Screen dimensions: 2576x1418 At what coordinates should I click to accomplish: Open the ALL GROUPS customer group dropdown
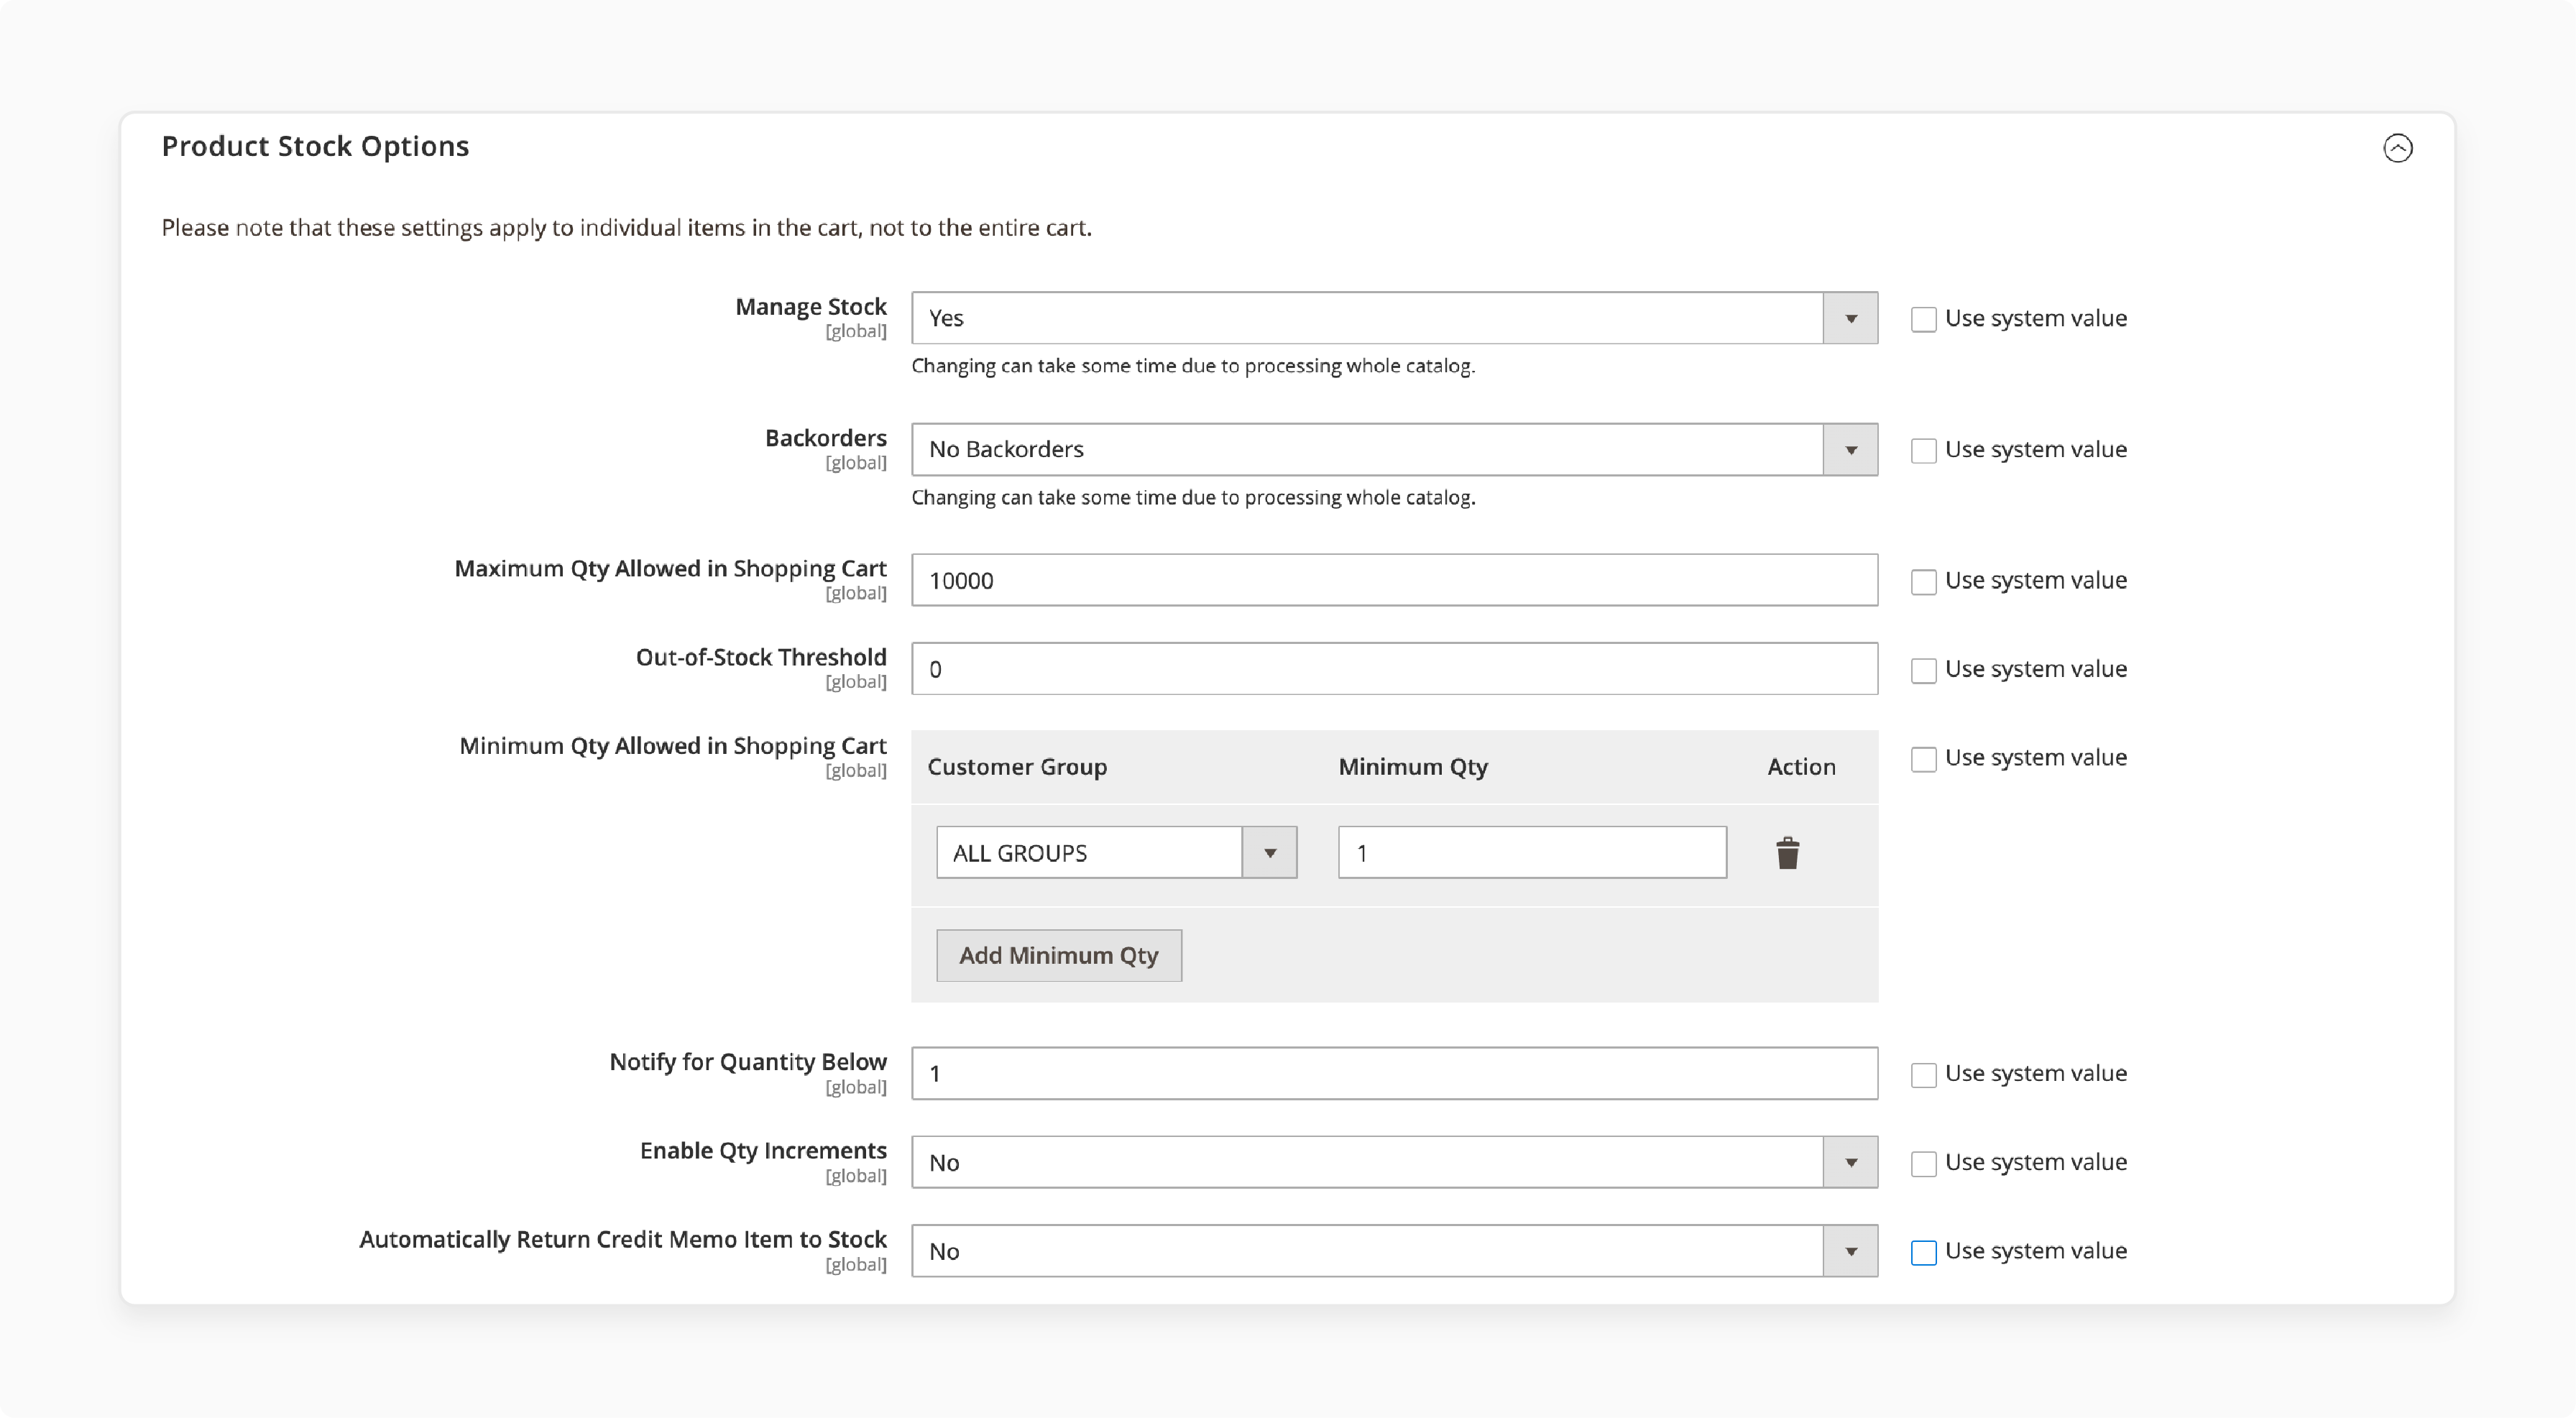[x=1116, y=852]
